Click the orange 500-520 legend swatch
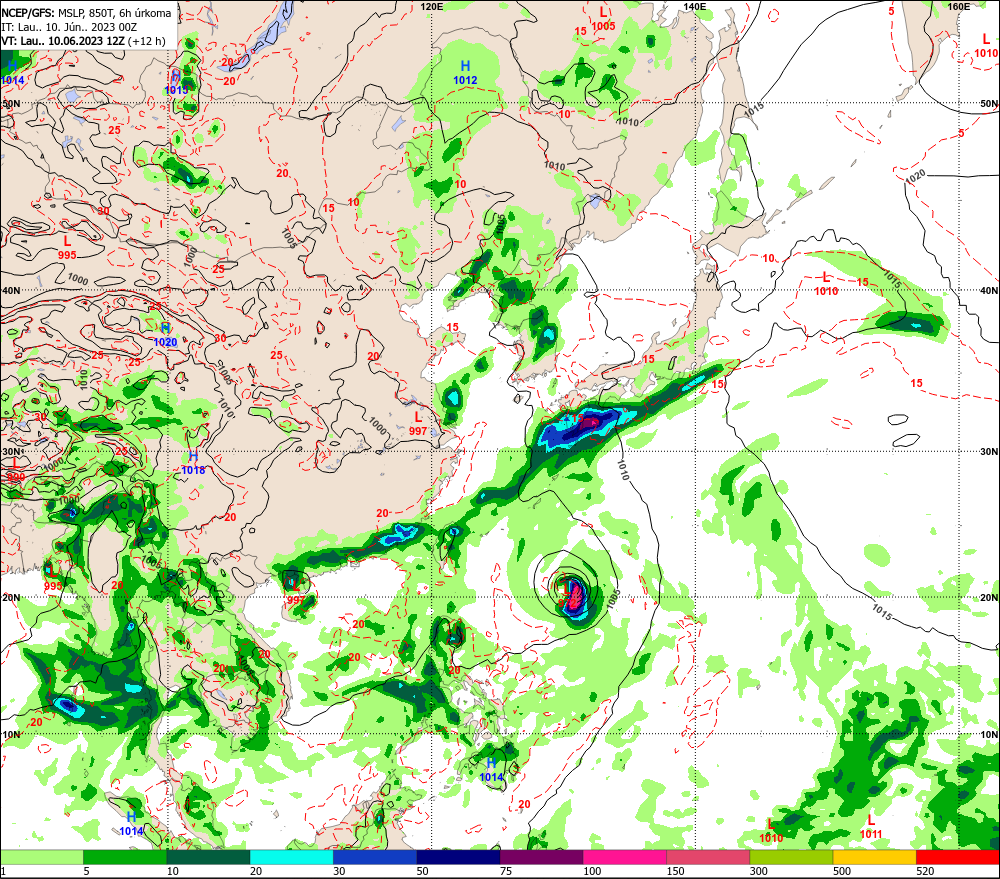Viewport: 1000px width, 879px height. (x=874, y=857)
